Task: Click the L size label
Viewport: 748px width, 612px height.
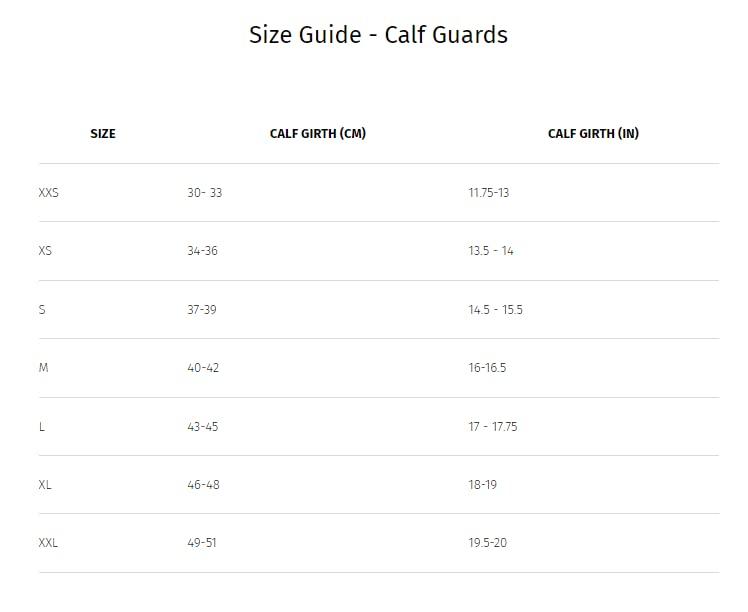Action: (x=41, y=427)
